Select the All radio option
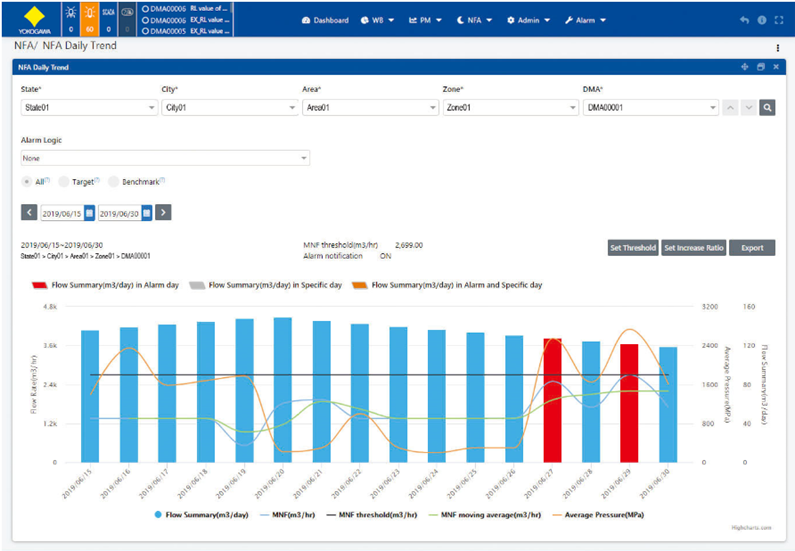795x551 pixels. pyautogui.click(x=27, y=182)
